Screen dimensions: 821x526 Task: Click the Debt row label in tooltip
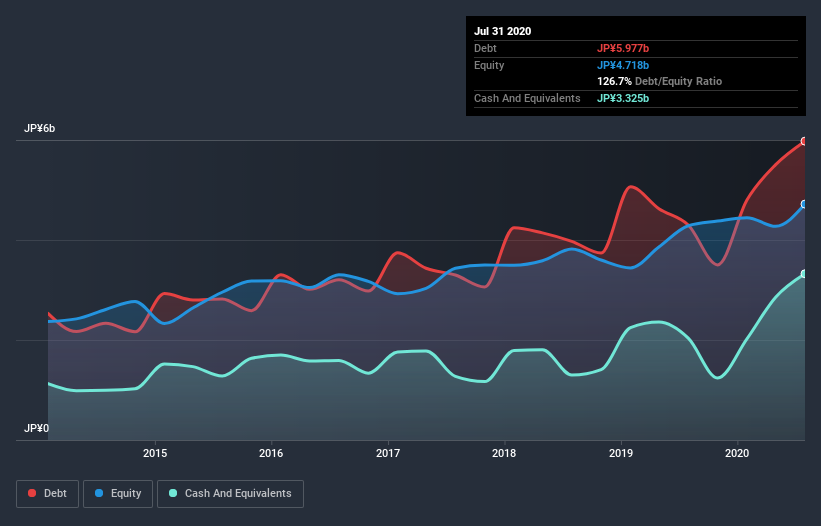(x=485, y=49)
